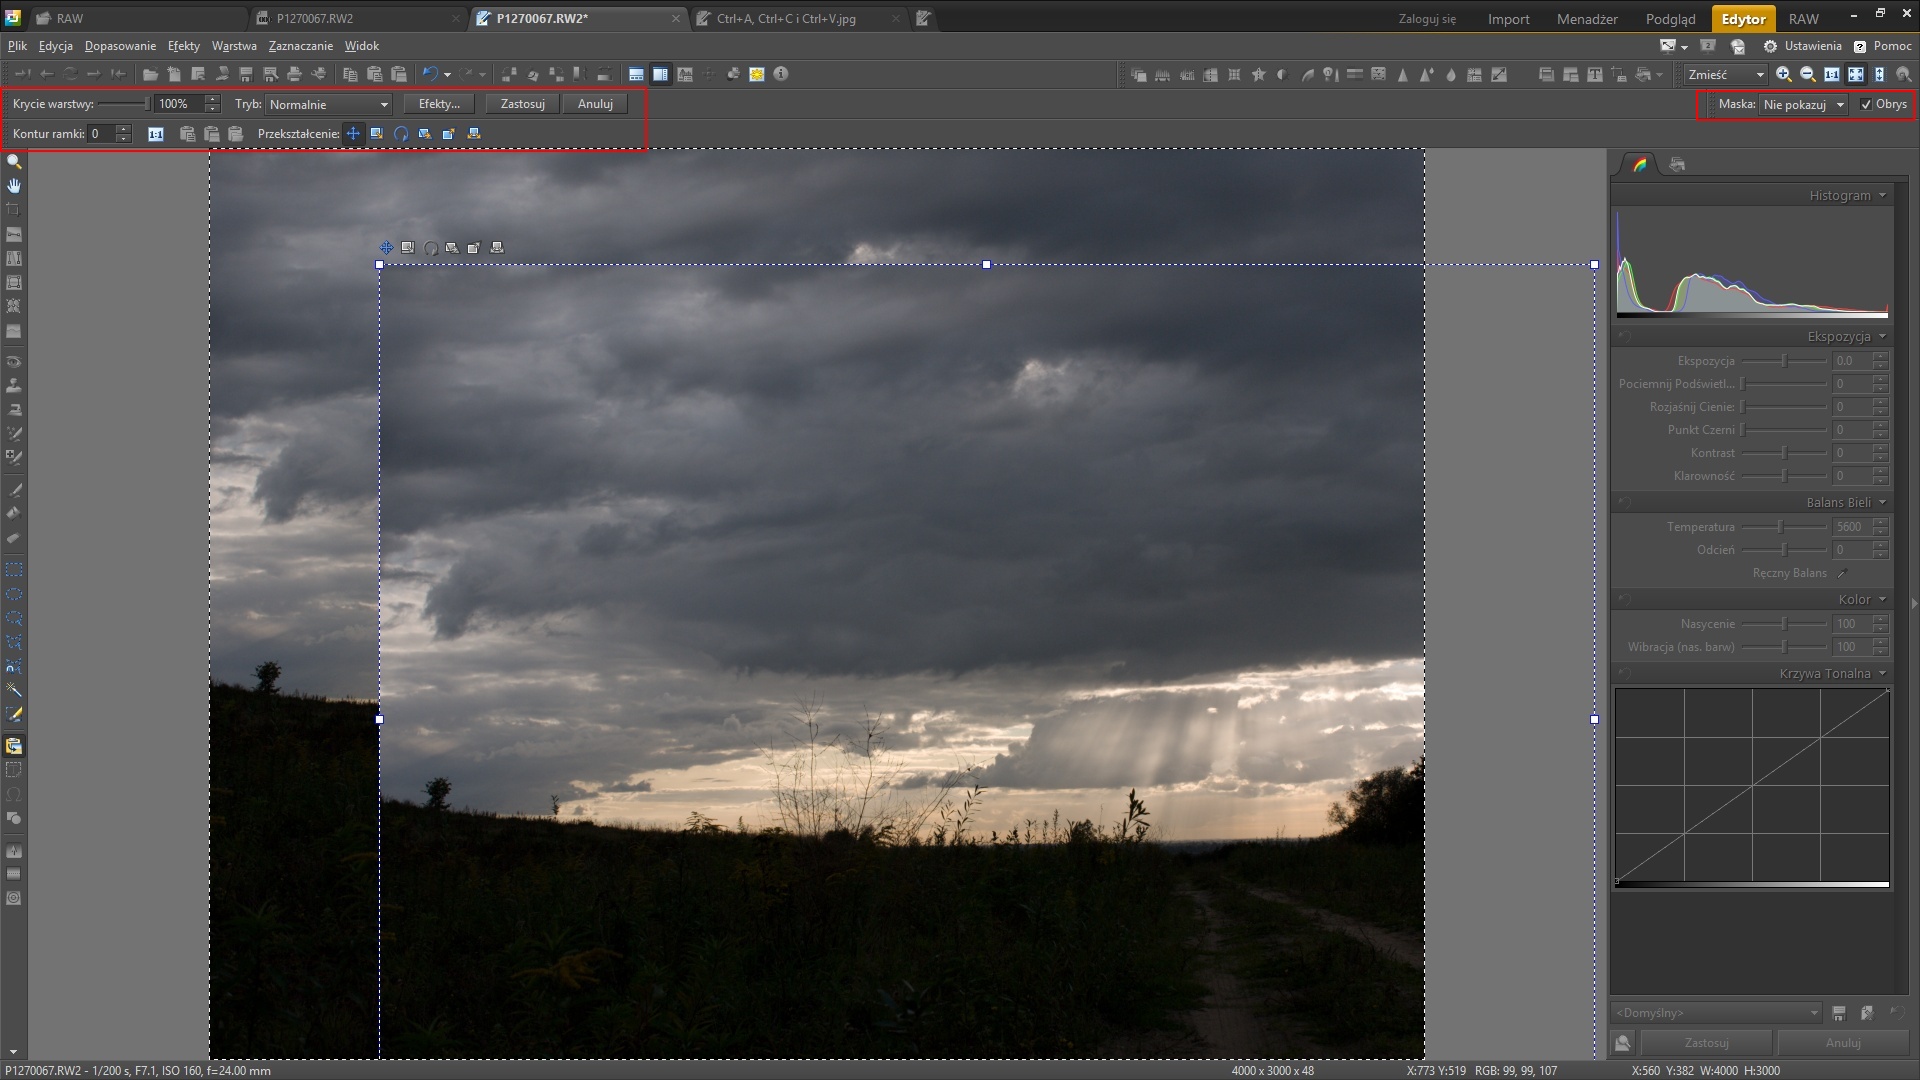This screenshot has width=1920, height=1080.
Task: Click the zoom out magnifier icon
Action: (x=1807, y=75)
